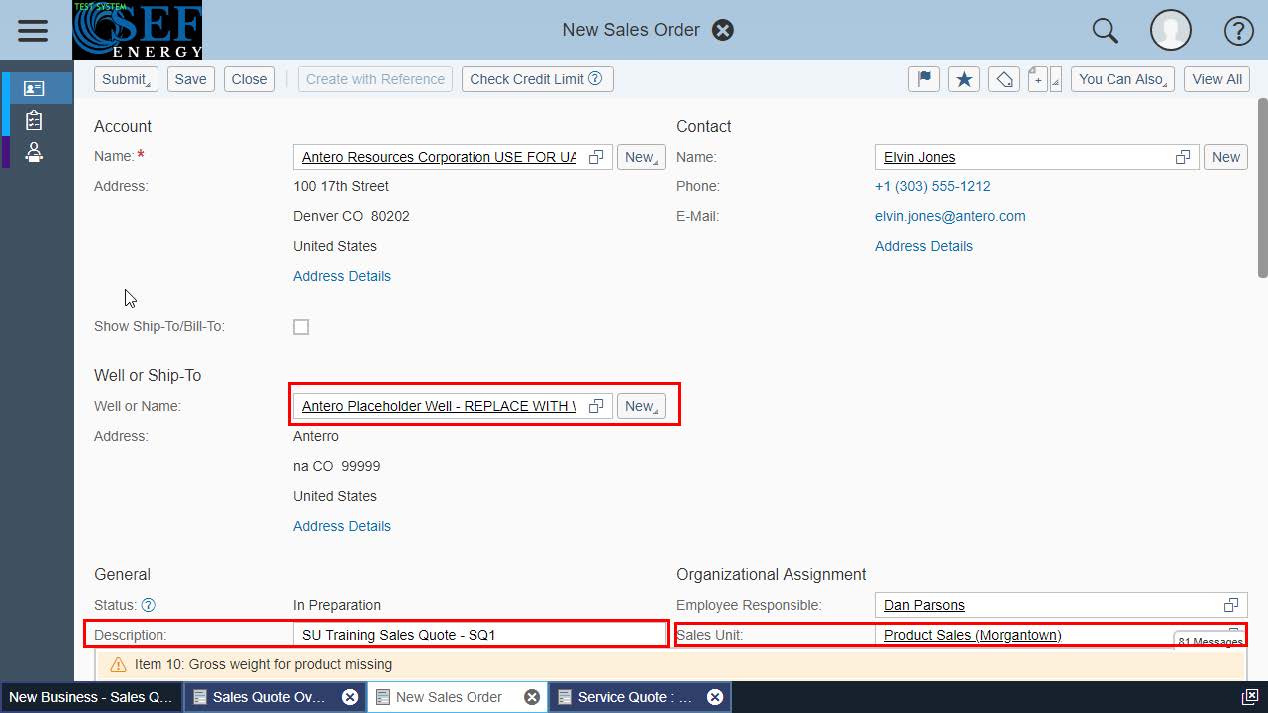The image size is (1268, 713).
Task: Open value help for Well or Name field
Action: (x=596, y=406)
